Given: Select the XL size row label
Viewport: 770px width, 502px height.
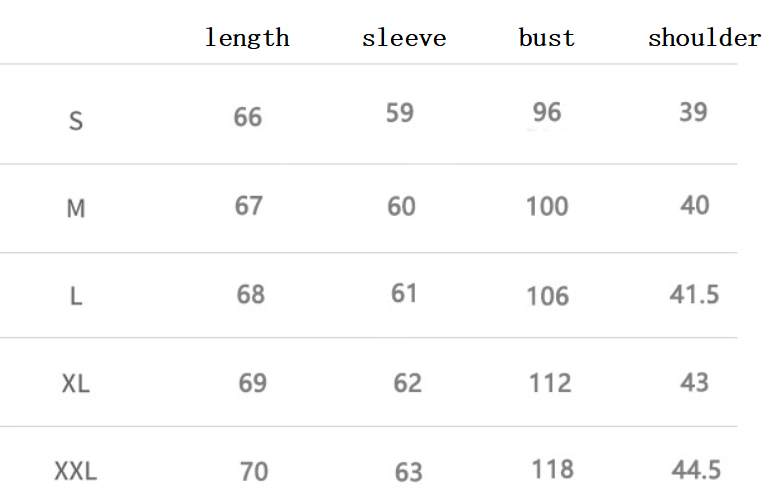Looking at the screenshot, I should 76,384.
